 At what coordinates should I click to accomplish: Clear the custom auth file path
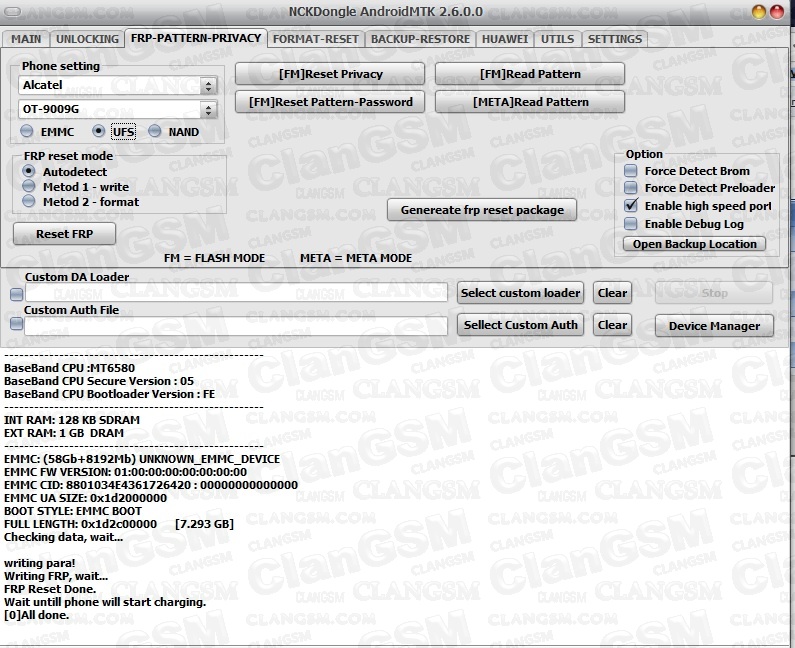pos(612,325)
